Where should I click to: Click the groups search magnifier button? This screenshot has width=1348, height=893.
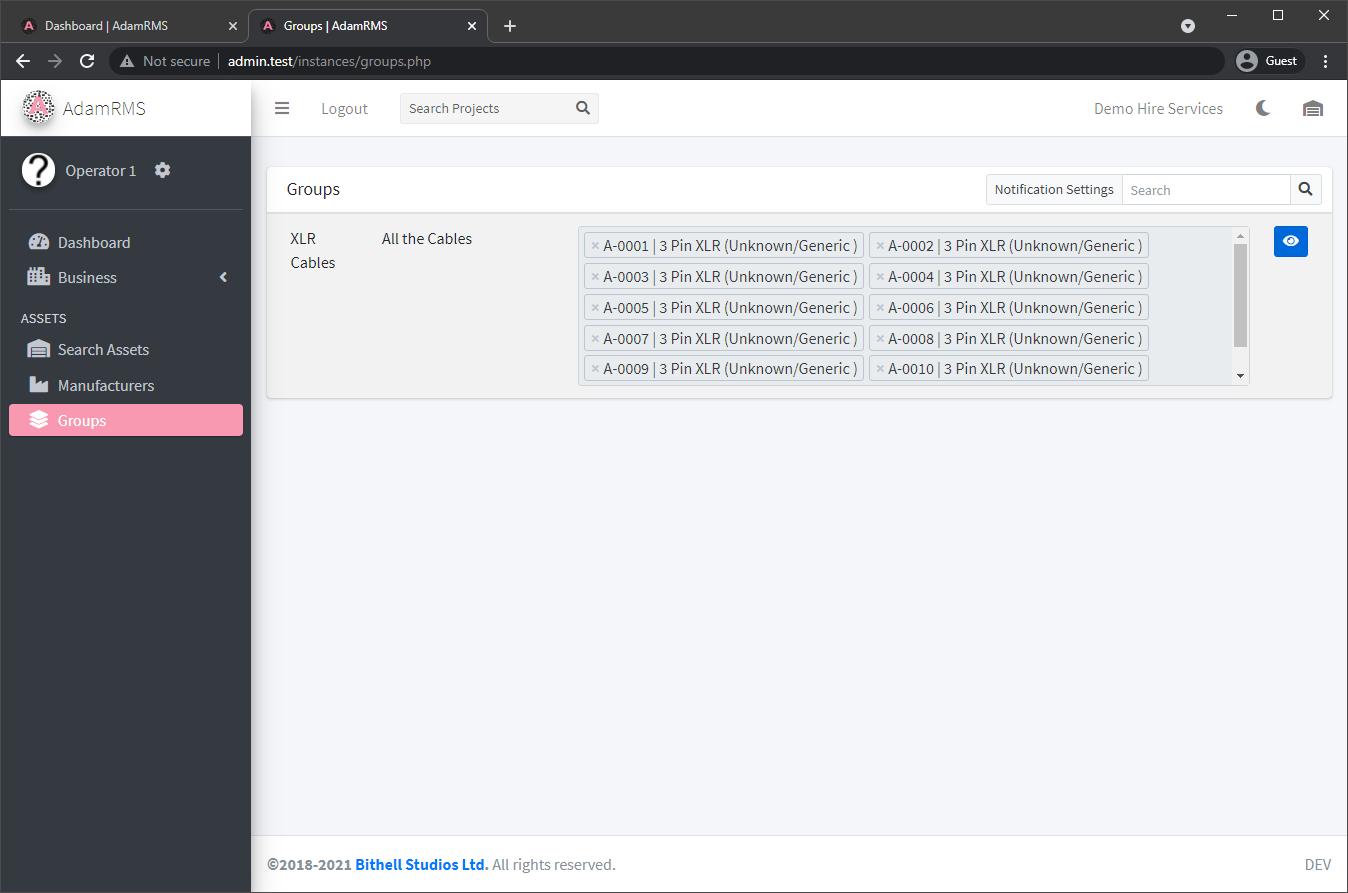coord(1305,190)
